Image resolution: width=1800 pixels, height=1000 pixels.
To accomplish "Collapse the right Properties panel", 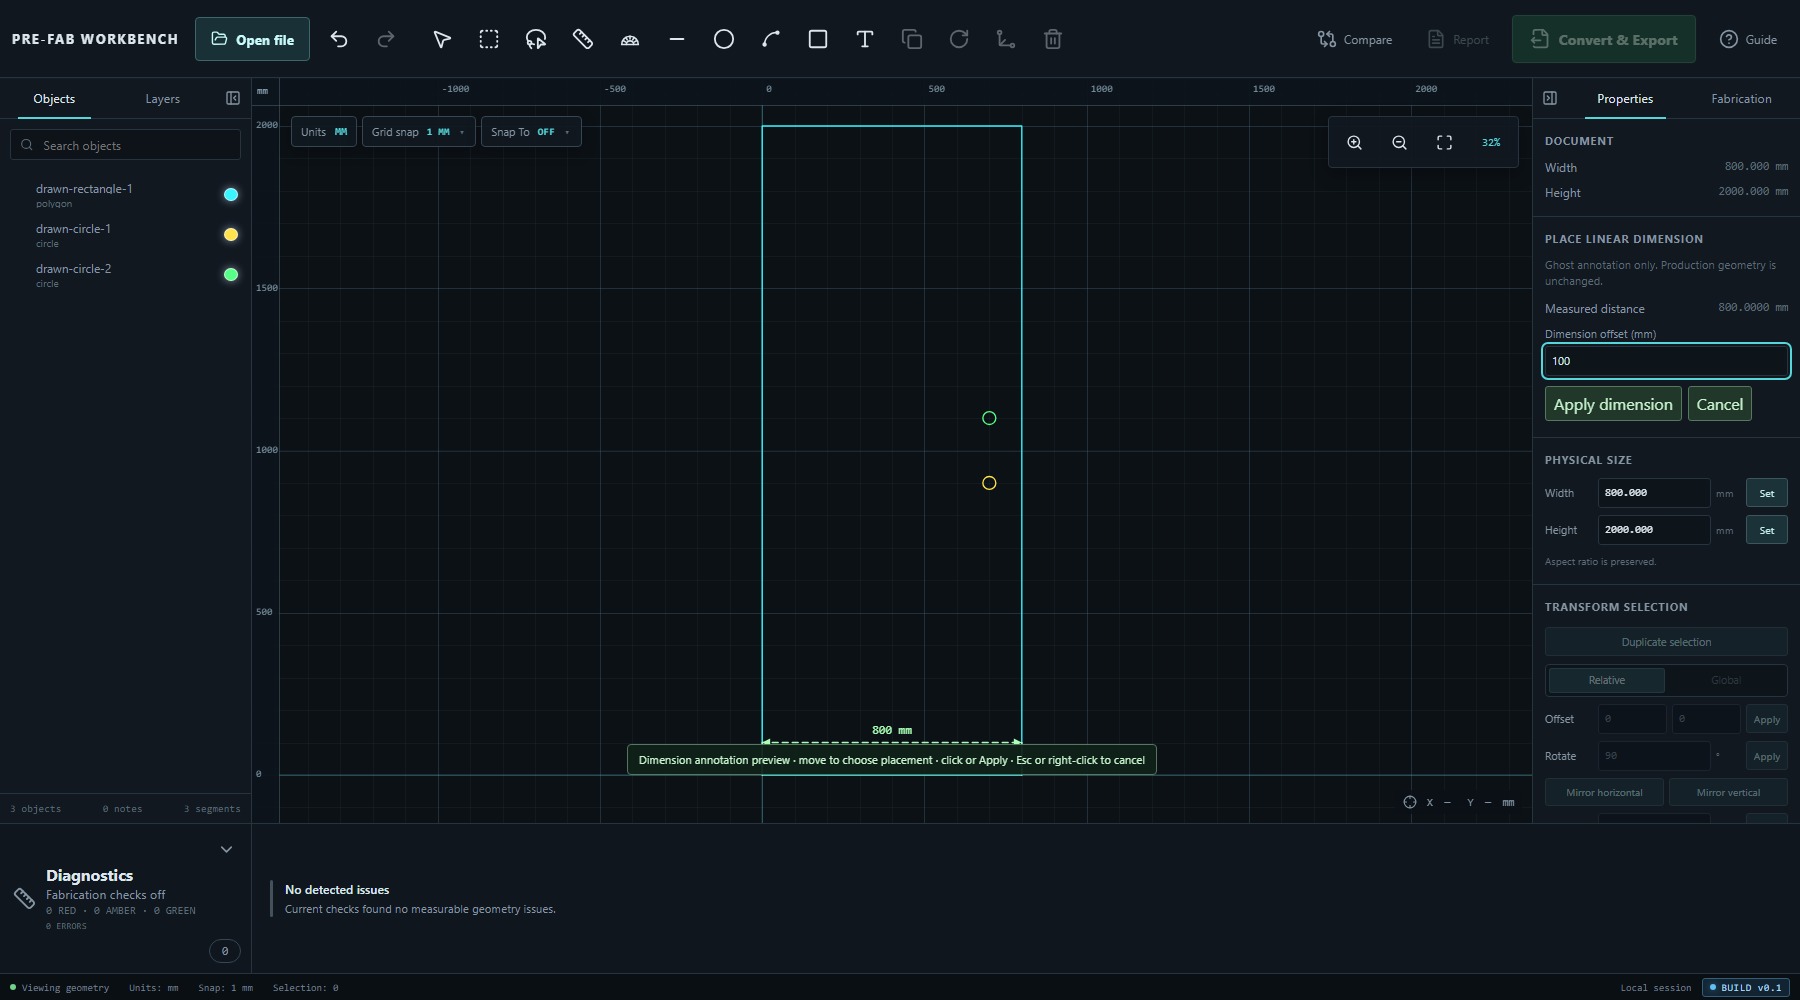I will point(1550,98).
